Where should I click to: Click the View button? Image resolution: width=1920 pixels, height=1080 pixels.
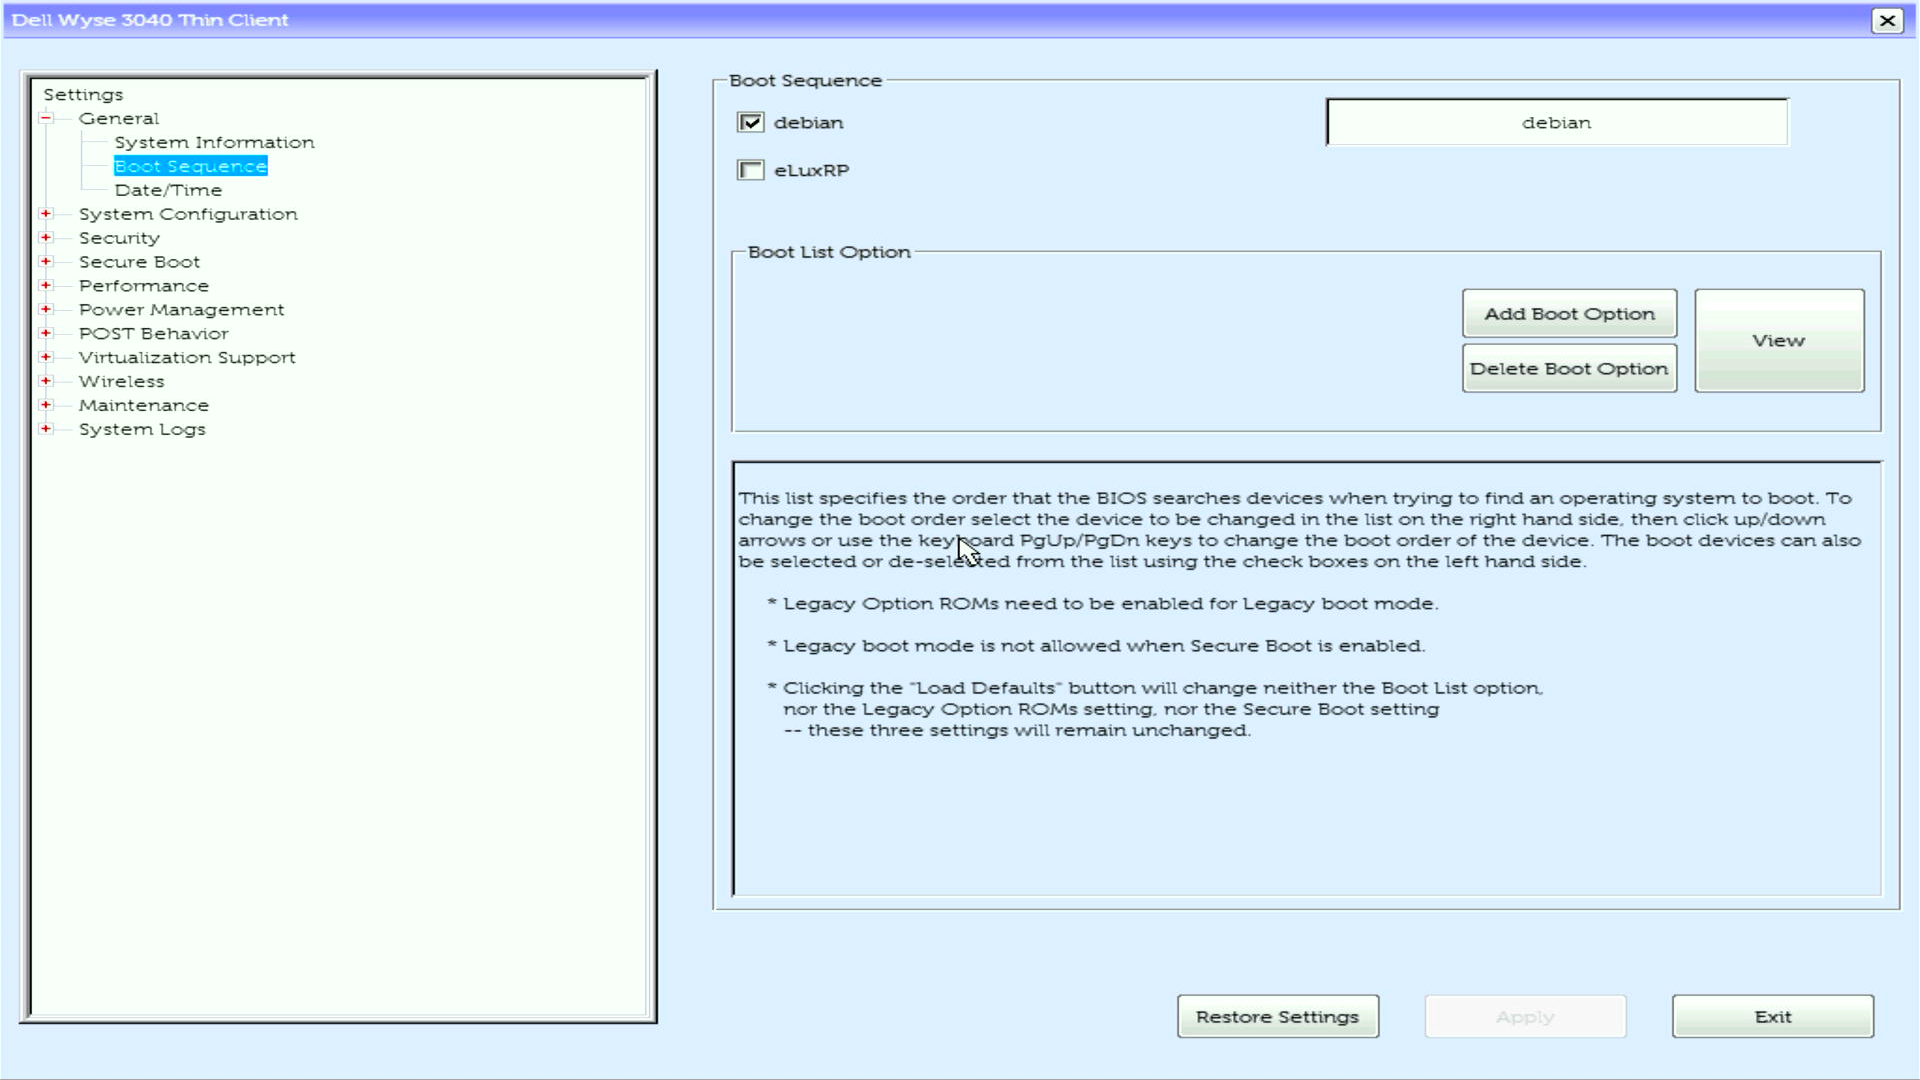click(1779, 341)
